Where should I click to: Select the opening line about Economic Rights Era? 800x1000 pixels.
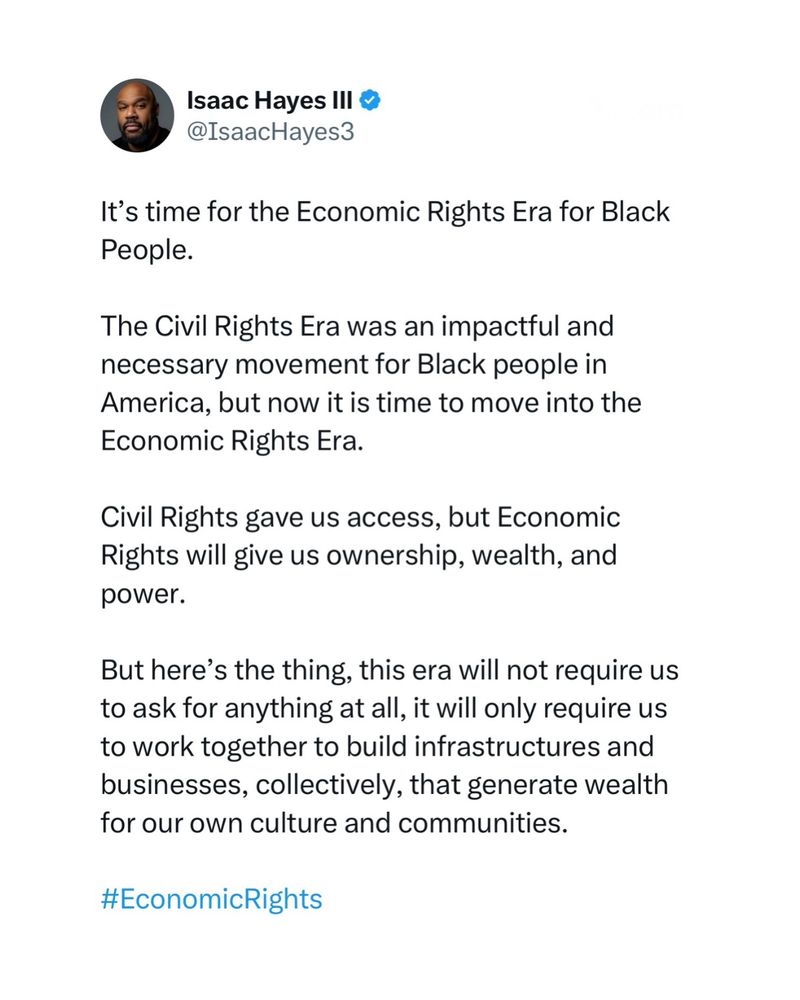[x=385, y=212]
